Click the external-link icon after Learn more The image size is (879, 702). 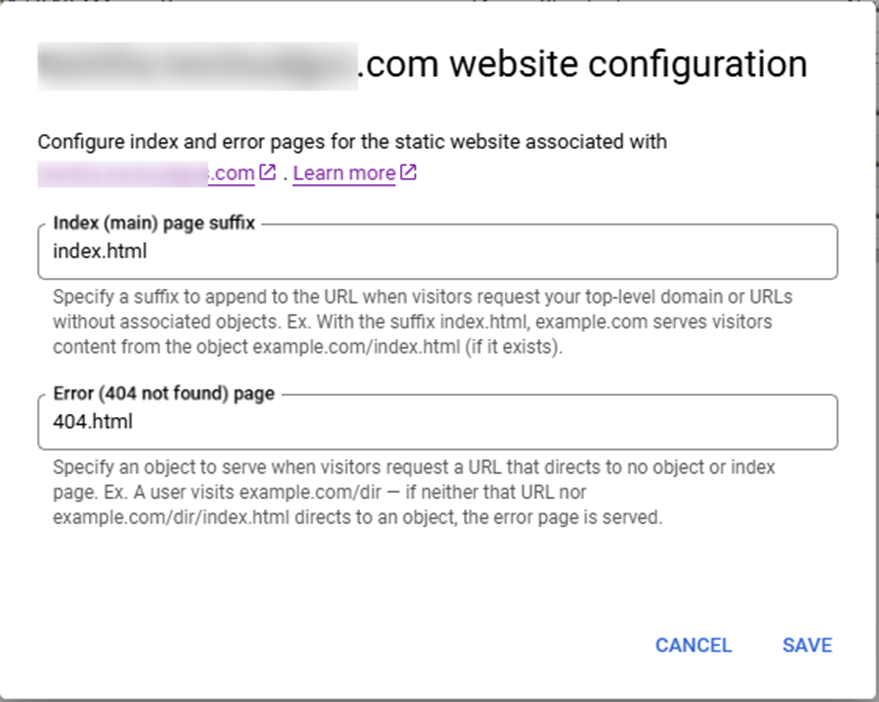(408, 172)
